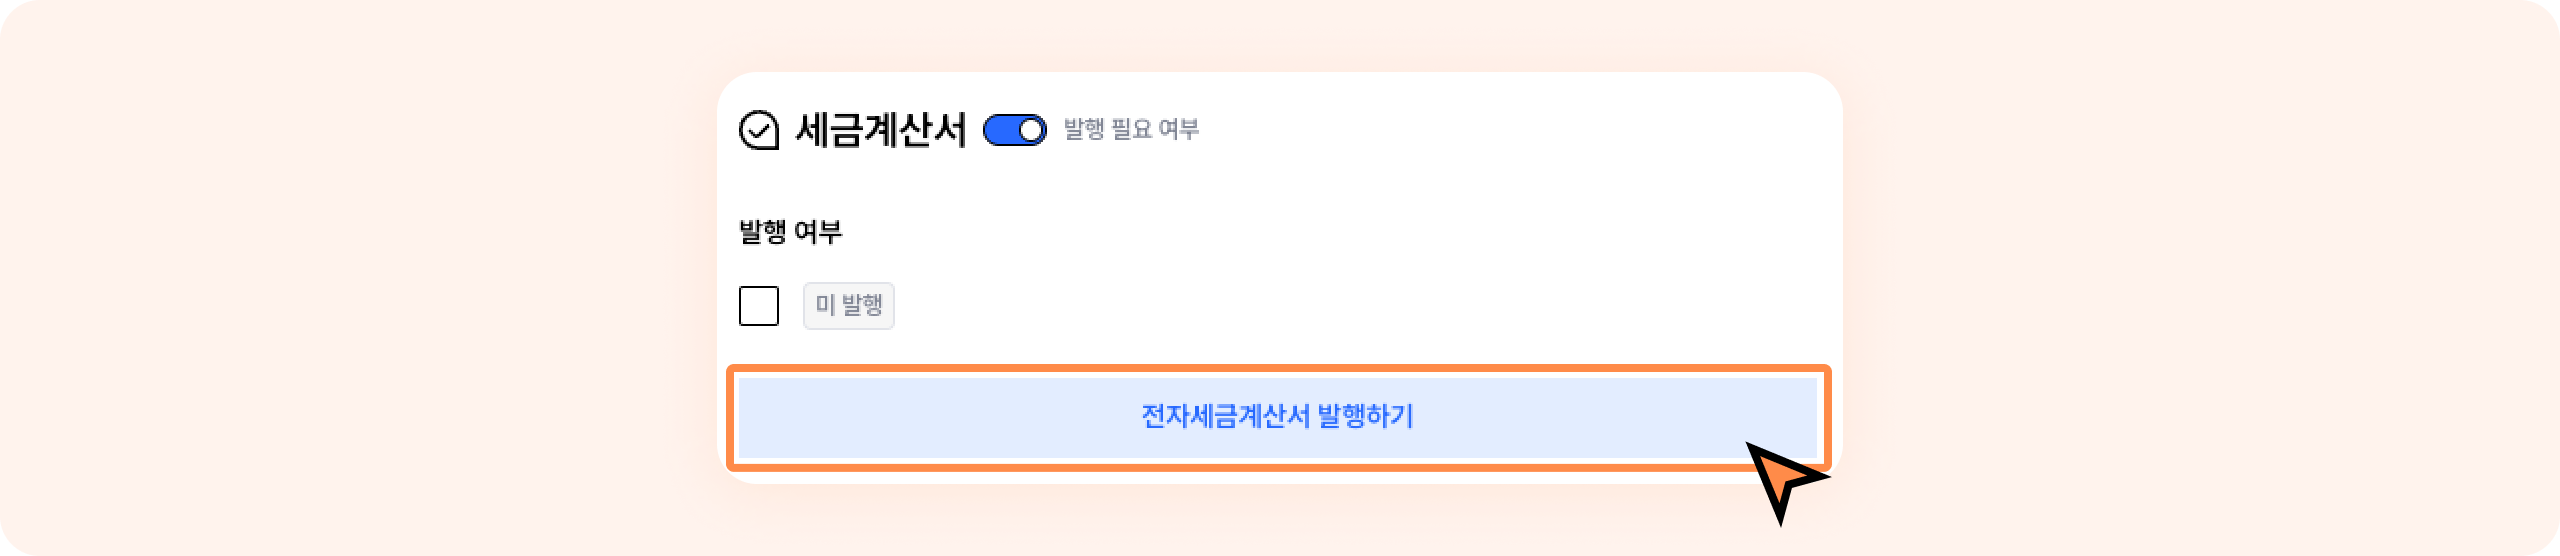
Task: Click the circular checkmark icon in header
Action: 759,130
